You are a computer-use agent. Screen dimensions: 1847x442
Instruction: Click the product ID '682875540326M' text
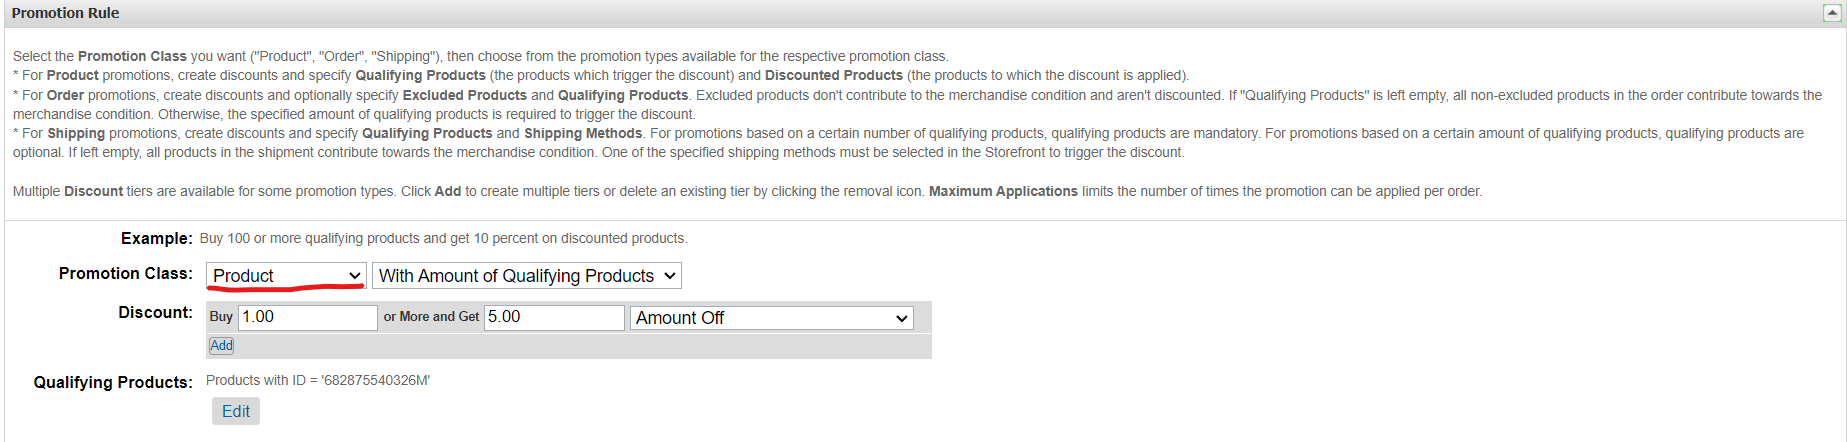[x=375, y=380]
